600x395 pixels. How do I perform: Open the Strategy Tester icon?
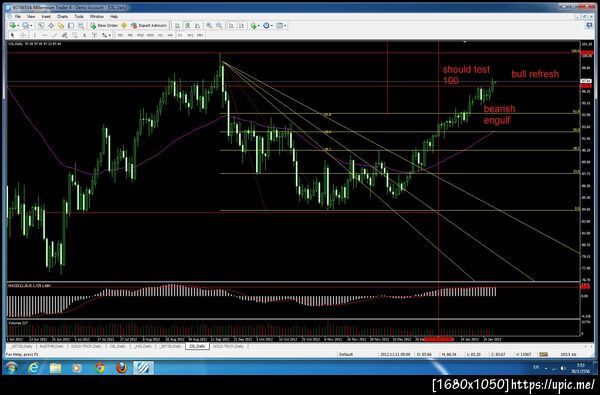81,26
